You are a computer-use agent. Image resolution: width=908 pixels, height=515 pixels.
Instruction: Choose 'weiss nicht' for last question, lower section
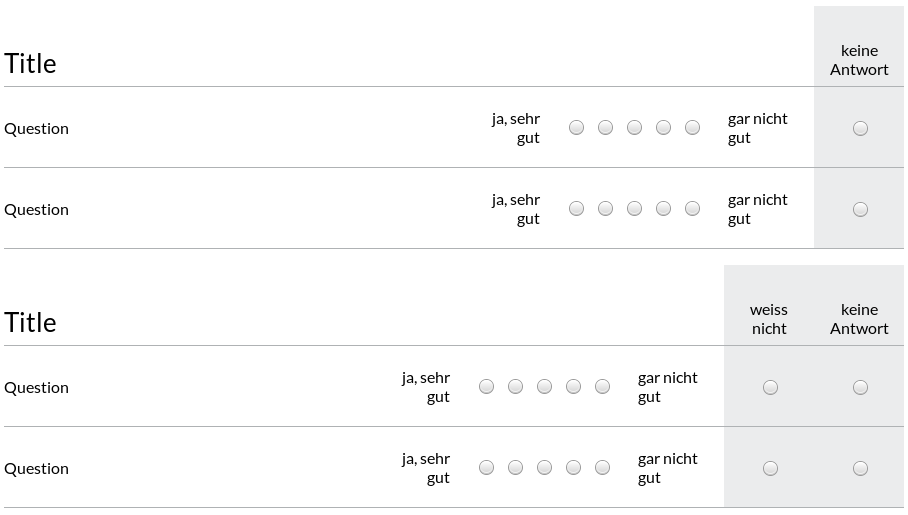(770, 468)
